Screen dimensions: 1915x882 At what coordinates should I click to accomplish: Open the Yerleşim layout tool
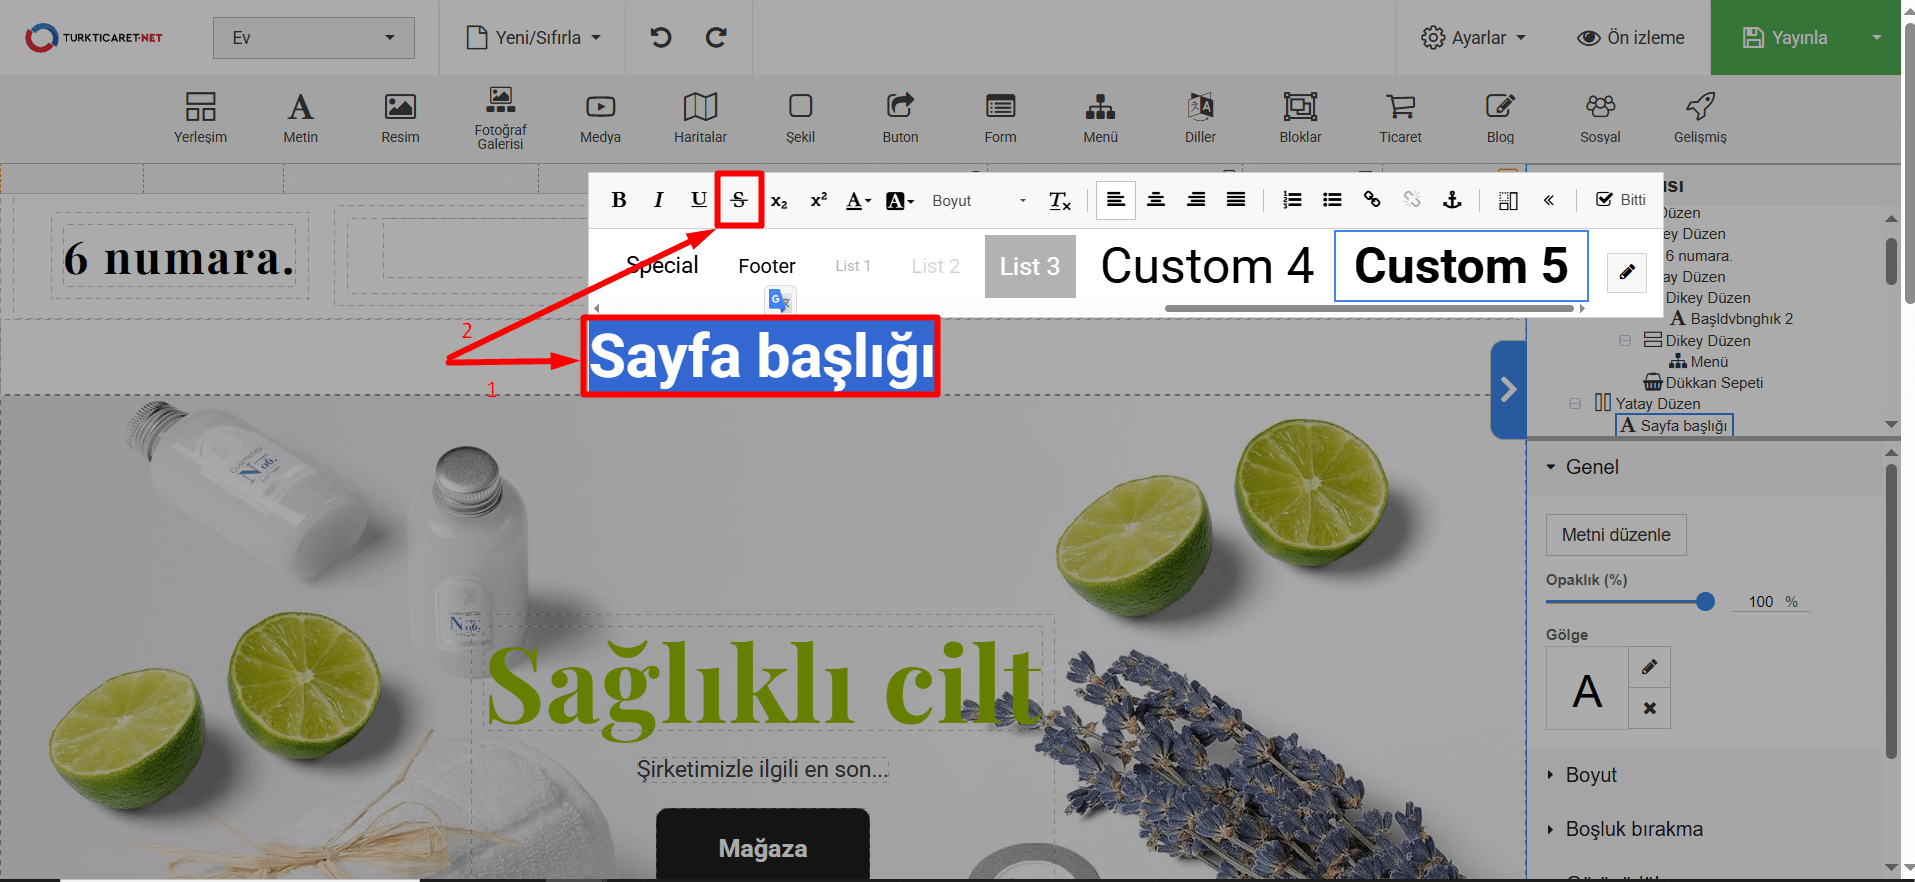(200, 118)
